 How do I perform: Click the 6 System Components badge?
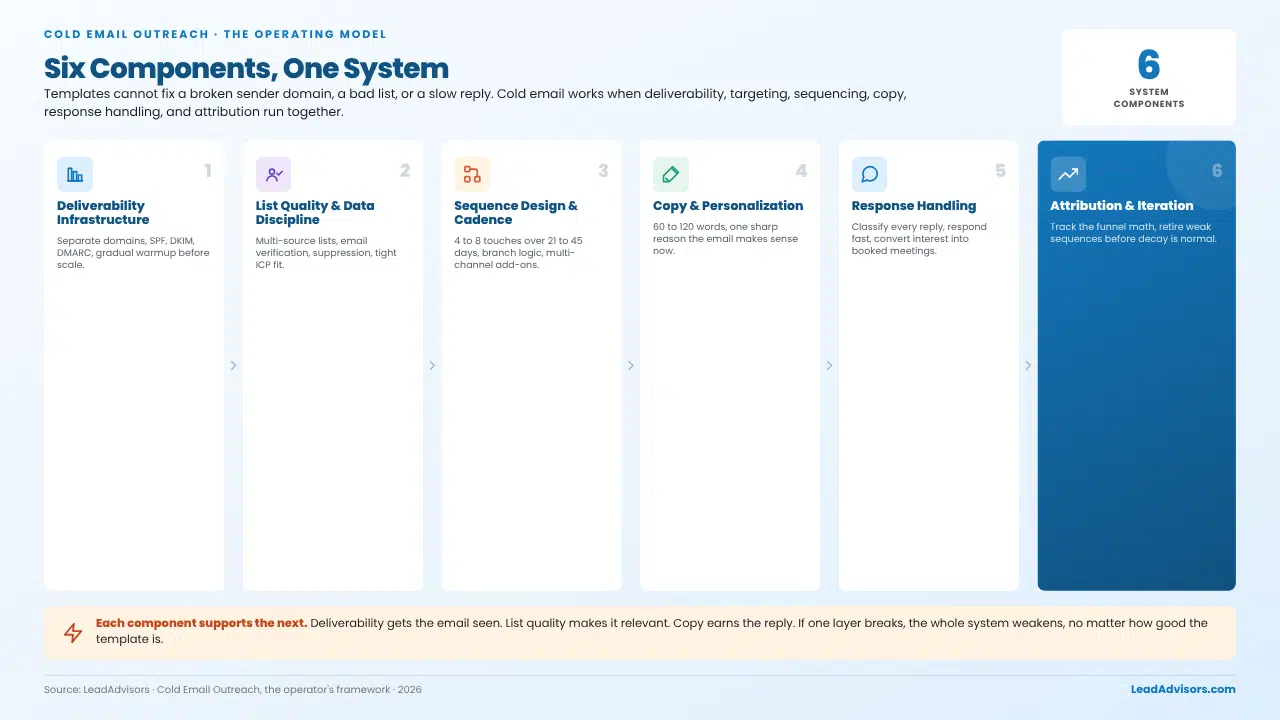(x=1149, y=77)
